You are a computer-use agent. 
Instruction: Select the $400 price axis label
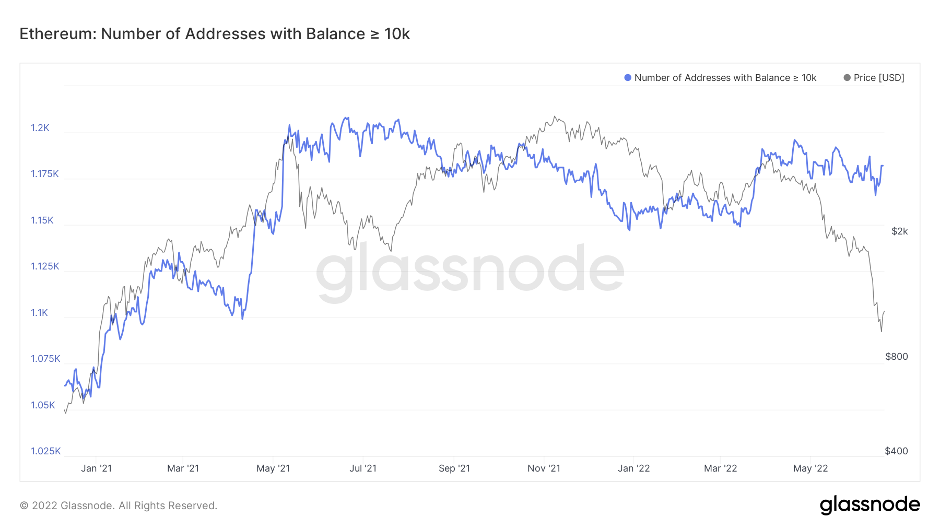[x=896, y=451]
